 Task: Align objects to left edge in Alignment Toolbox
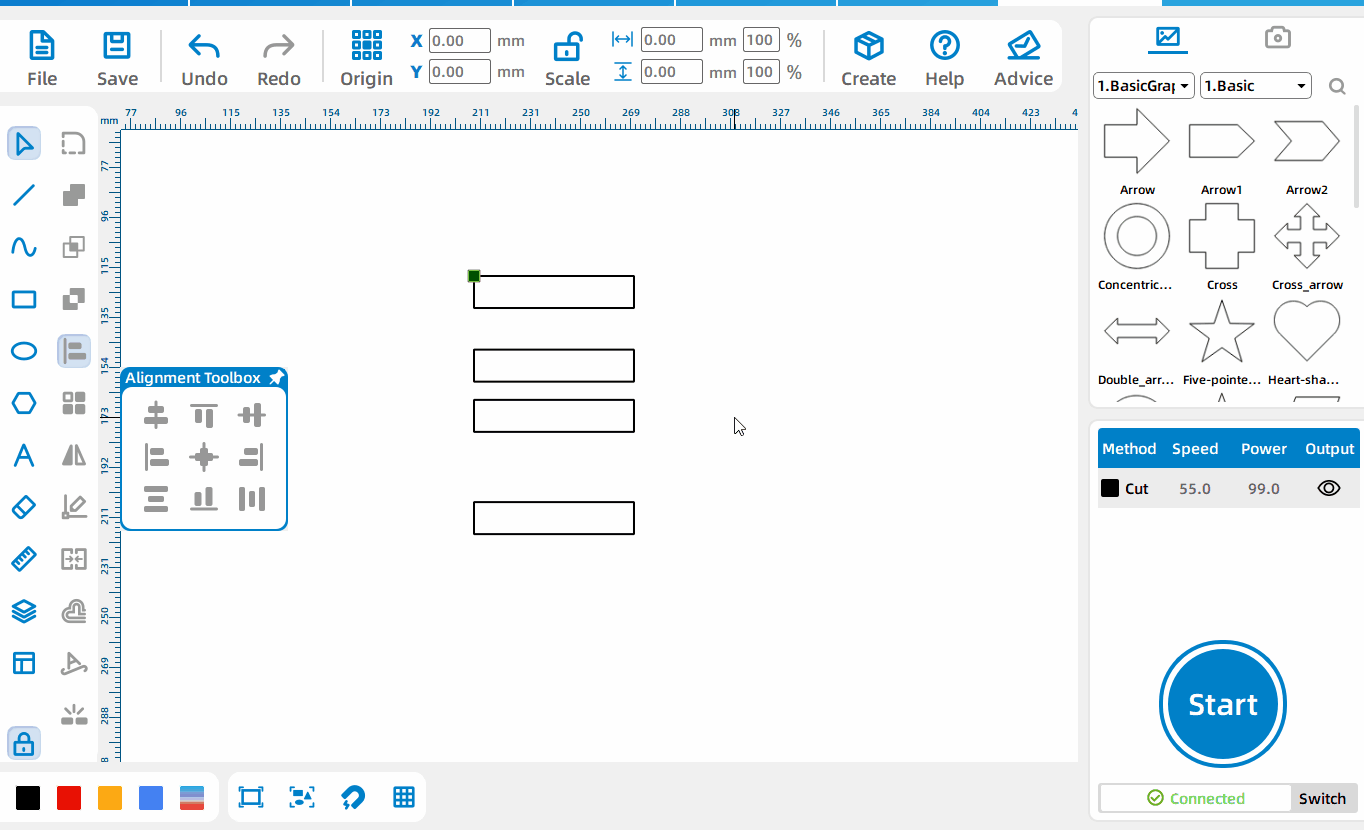tap(156, 457)
